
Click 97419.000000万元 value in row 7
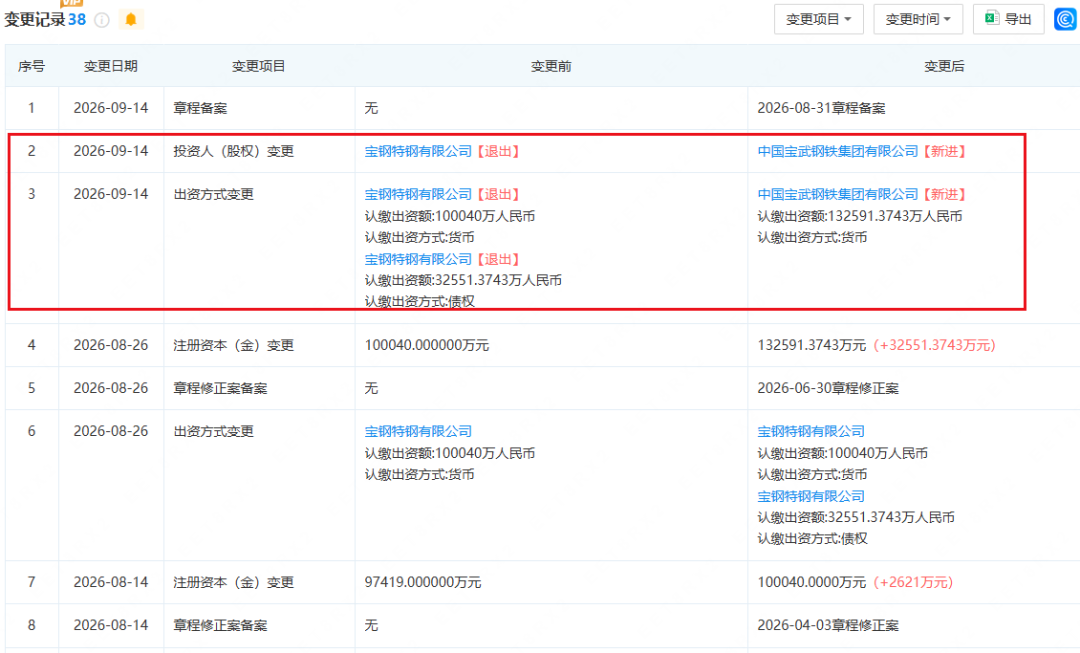coord(423,582)
